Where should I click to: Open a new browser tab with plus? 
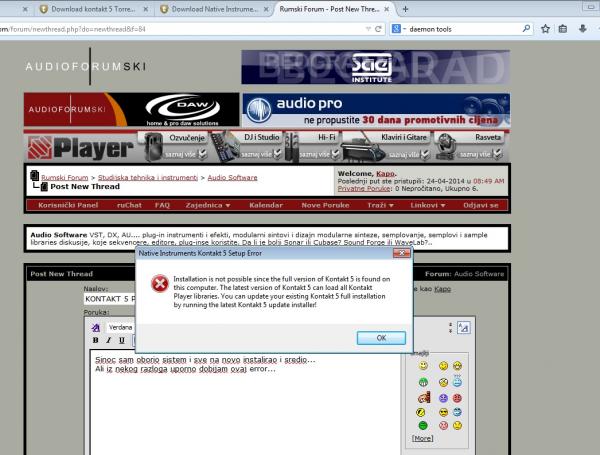(405, 9)
